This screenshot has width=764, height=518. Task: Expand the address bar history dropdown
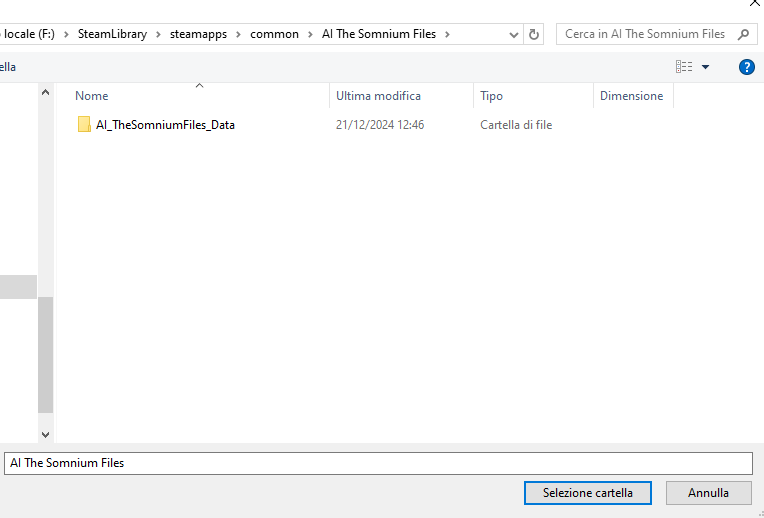point(513,35)
